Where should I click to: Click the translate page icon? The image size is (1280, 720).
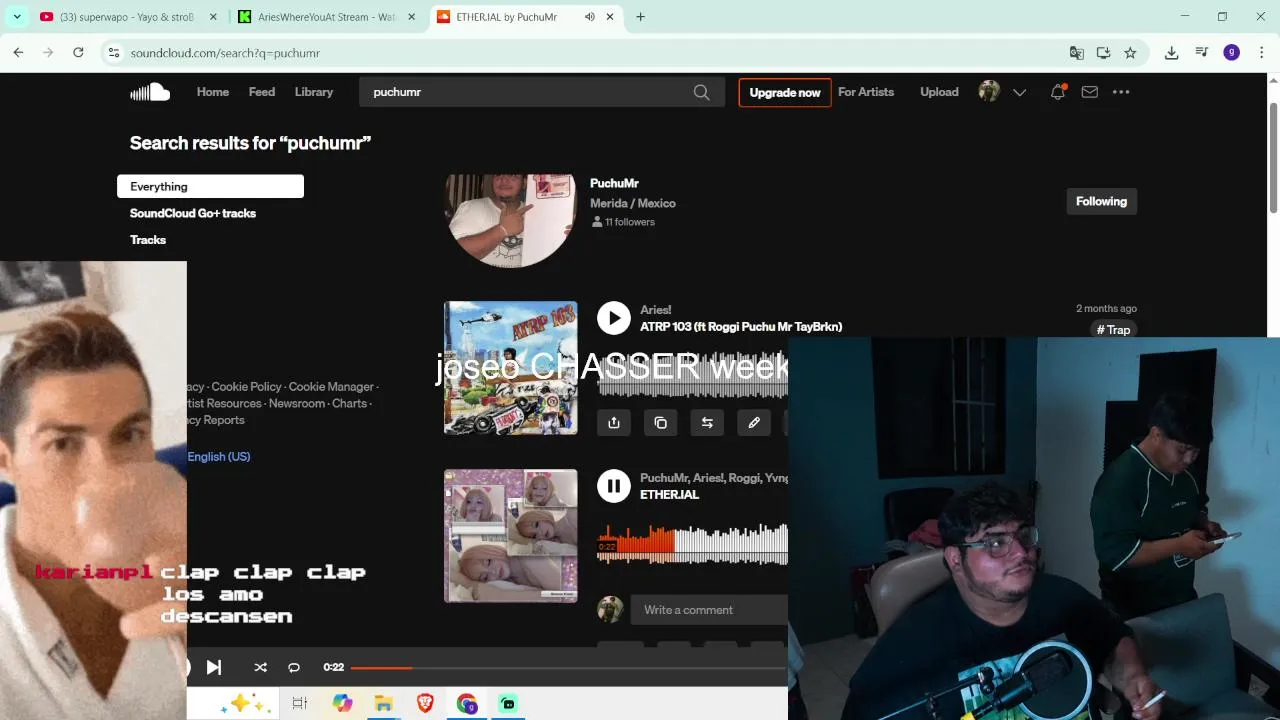point(1076,53)
